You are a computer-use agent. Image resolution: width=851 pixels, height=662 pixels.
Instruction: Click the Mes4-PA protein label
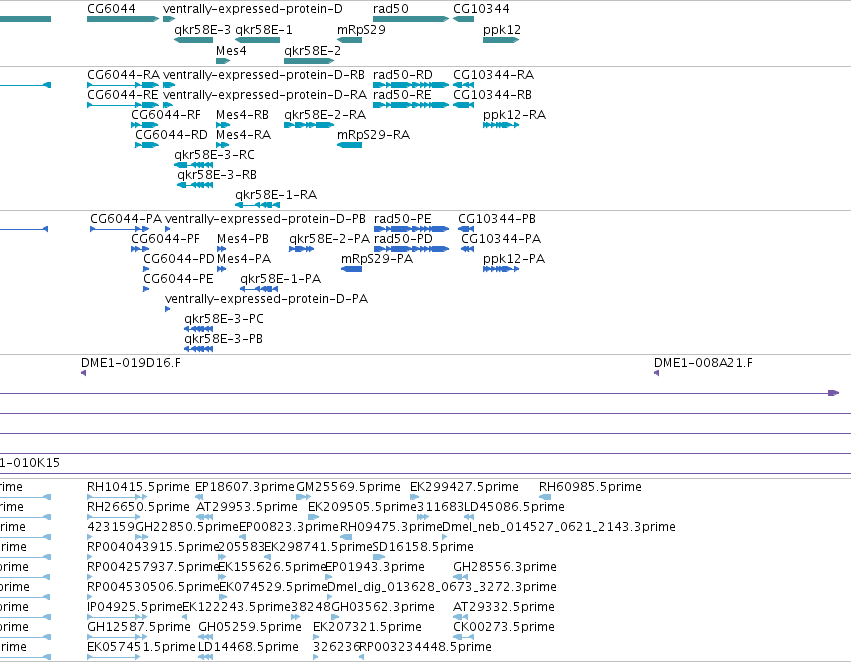pos(244,259)
